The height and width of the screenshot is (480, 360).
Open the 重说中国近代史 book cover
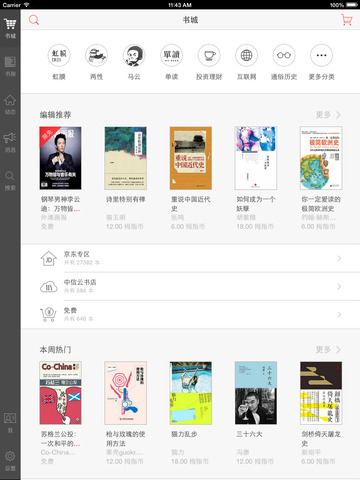point(191,158)
